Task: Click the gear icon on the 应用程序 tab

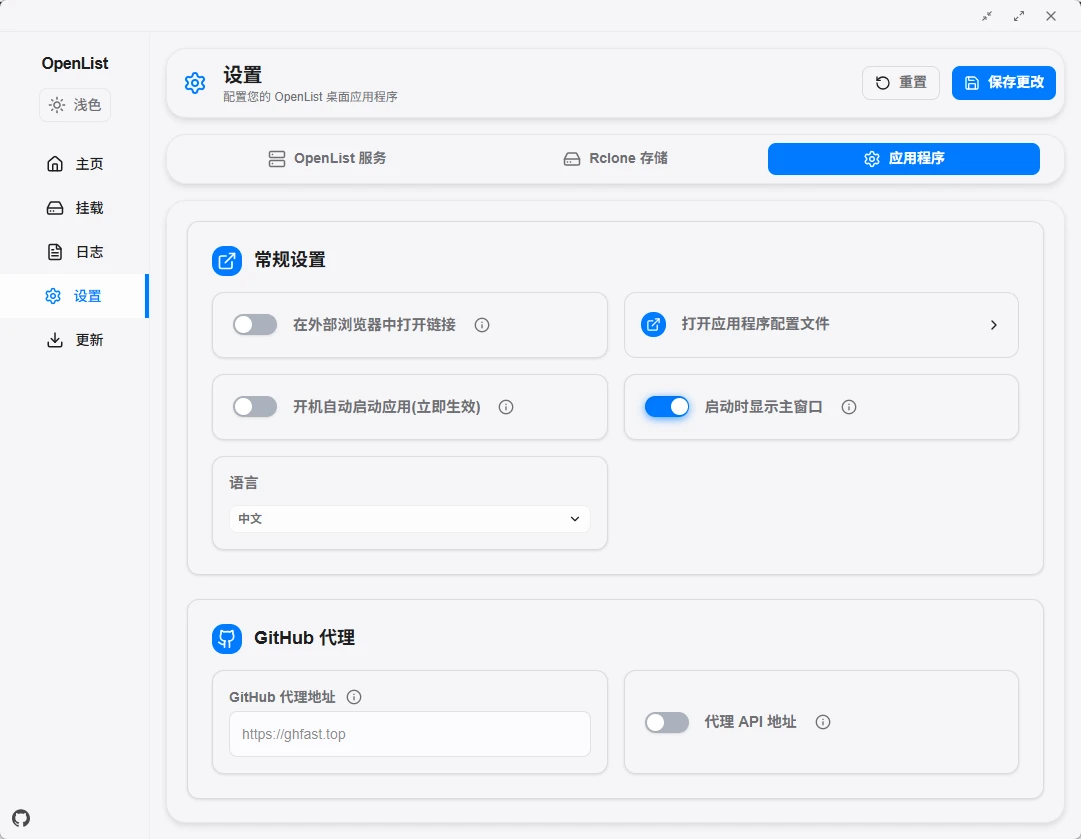Action: click(x=871, y=159)
